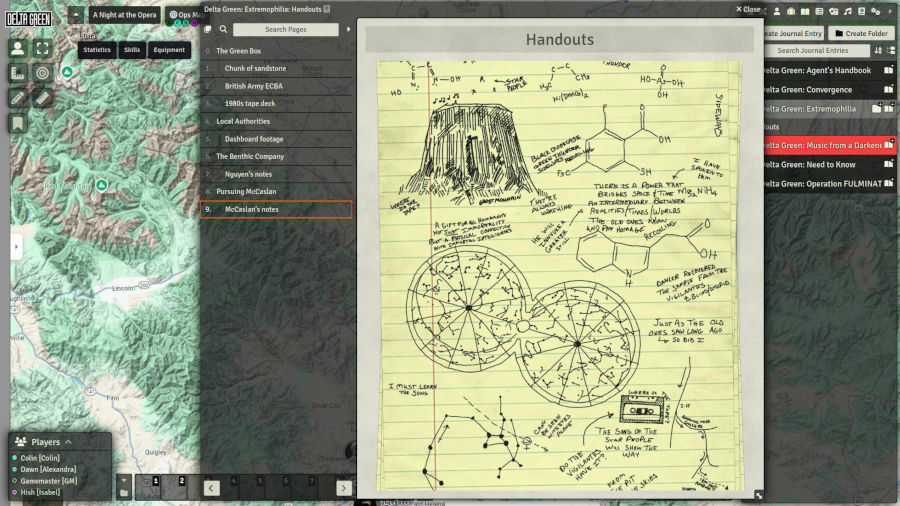Switch to A Night at the Opera scene

coord(124,15)
